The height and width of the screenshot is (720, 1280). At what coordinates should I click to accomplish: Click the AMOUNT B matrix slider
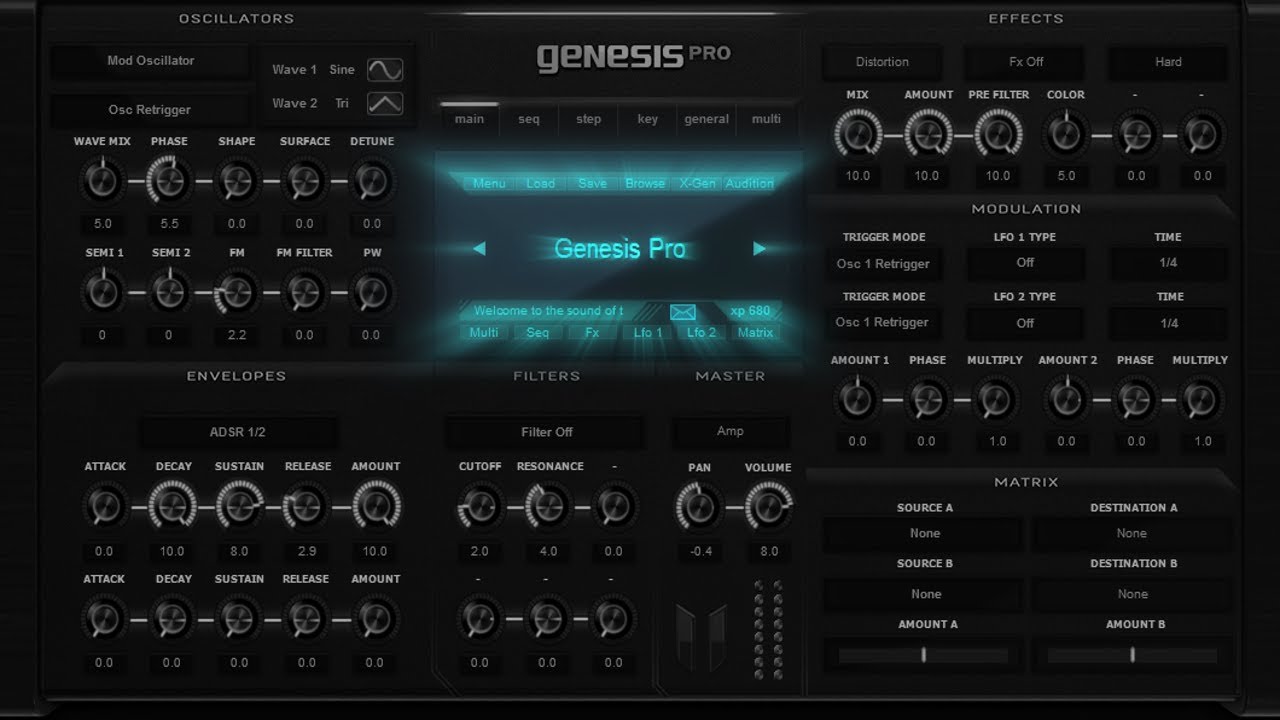coord(1132,655)
